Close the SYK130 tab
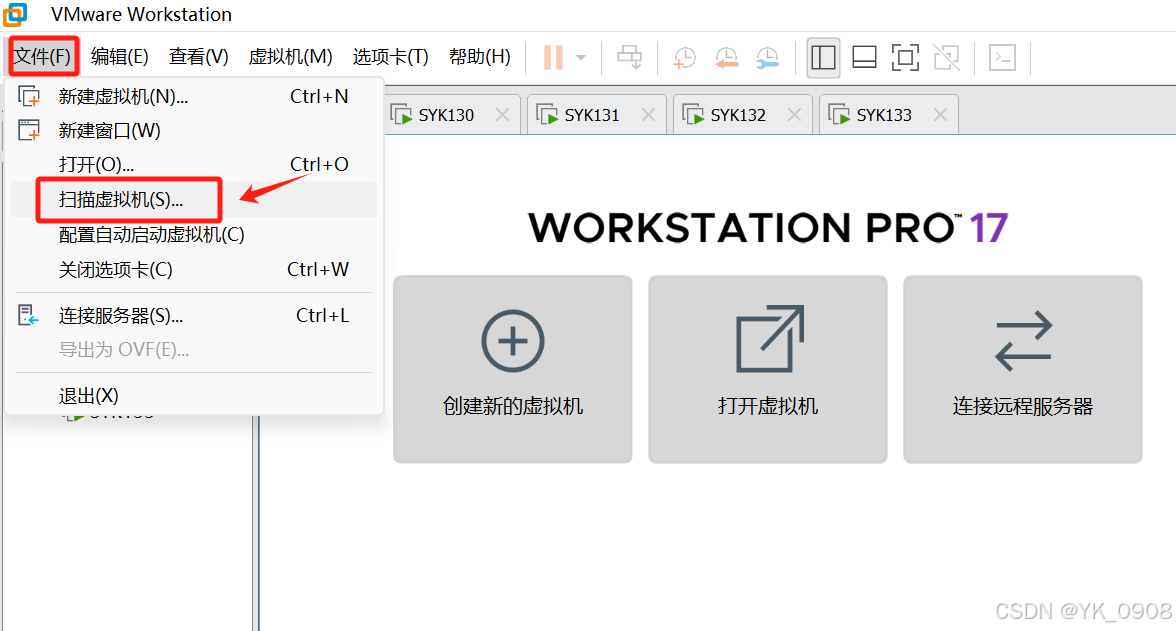This screenshot has width=1176, height=631. 502,115
